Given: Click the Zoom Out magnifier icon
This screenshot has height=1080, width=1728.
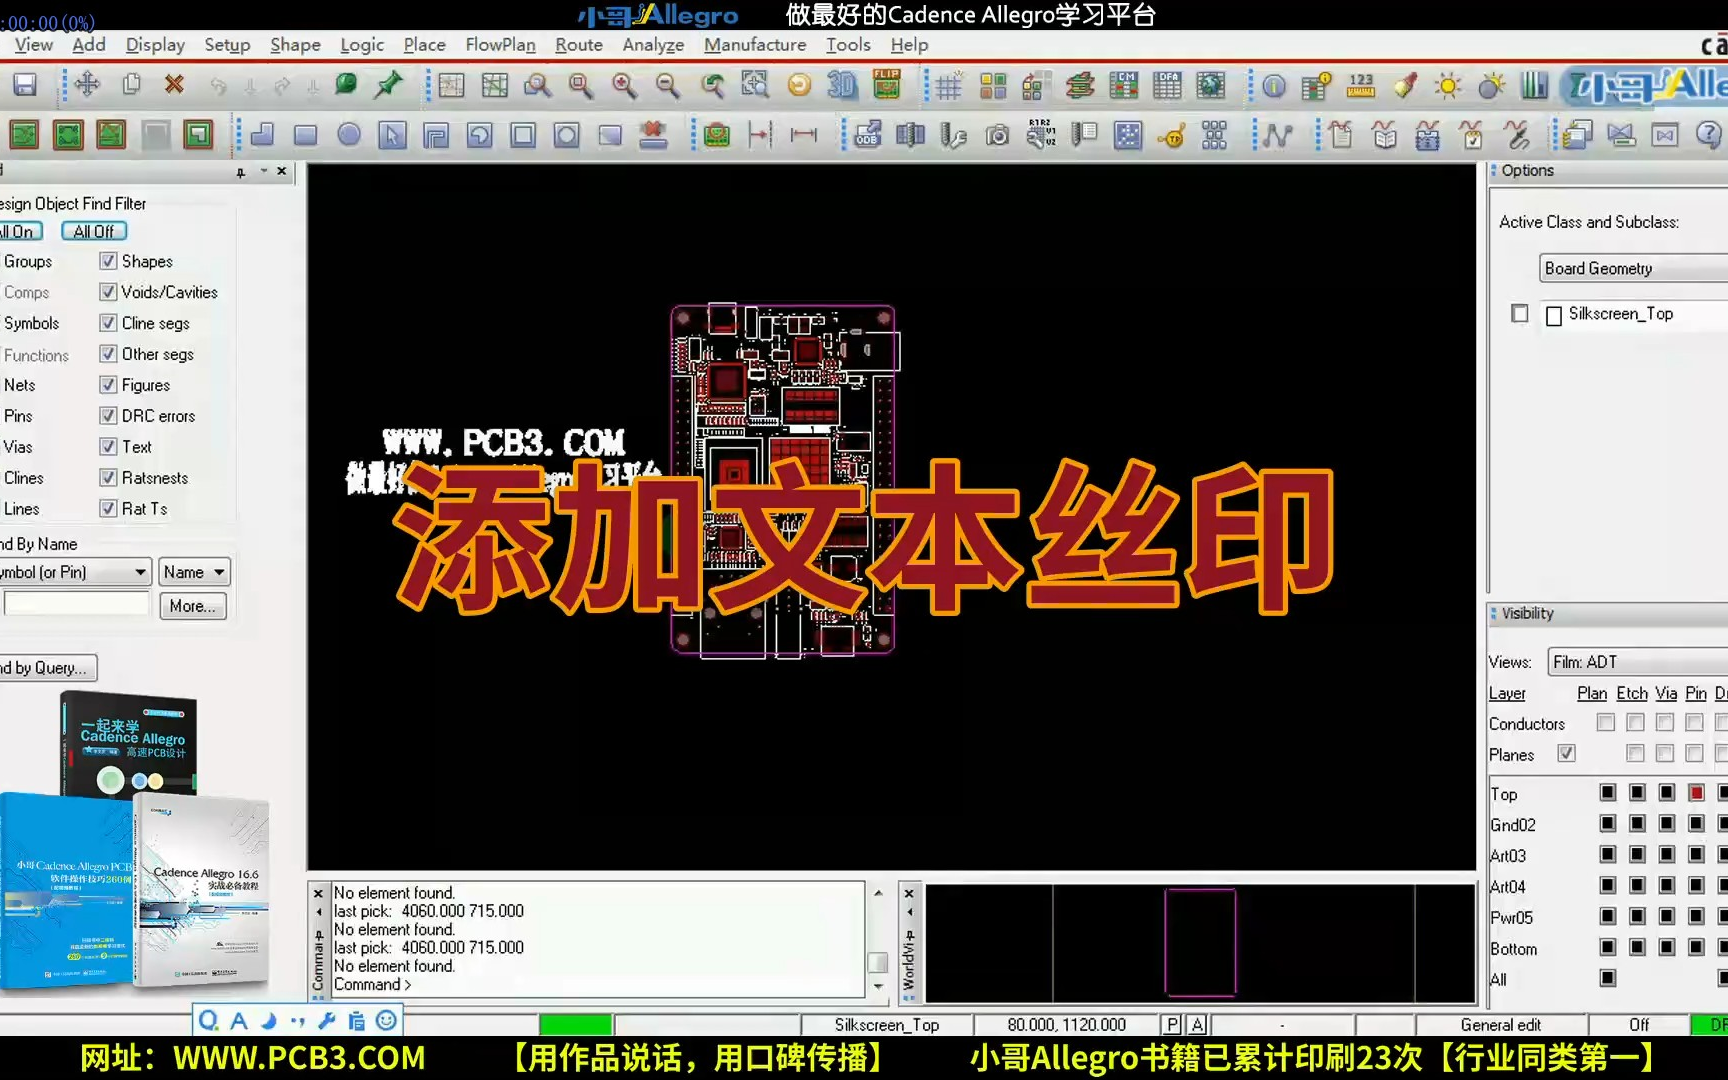Looking at the screenshot, I should click(x=667, y=85).
